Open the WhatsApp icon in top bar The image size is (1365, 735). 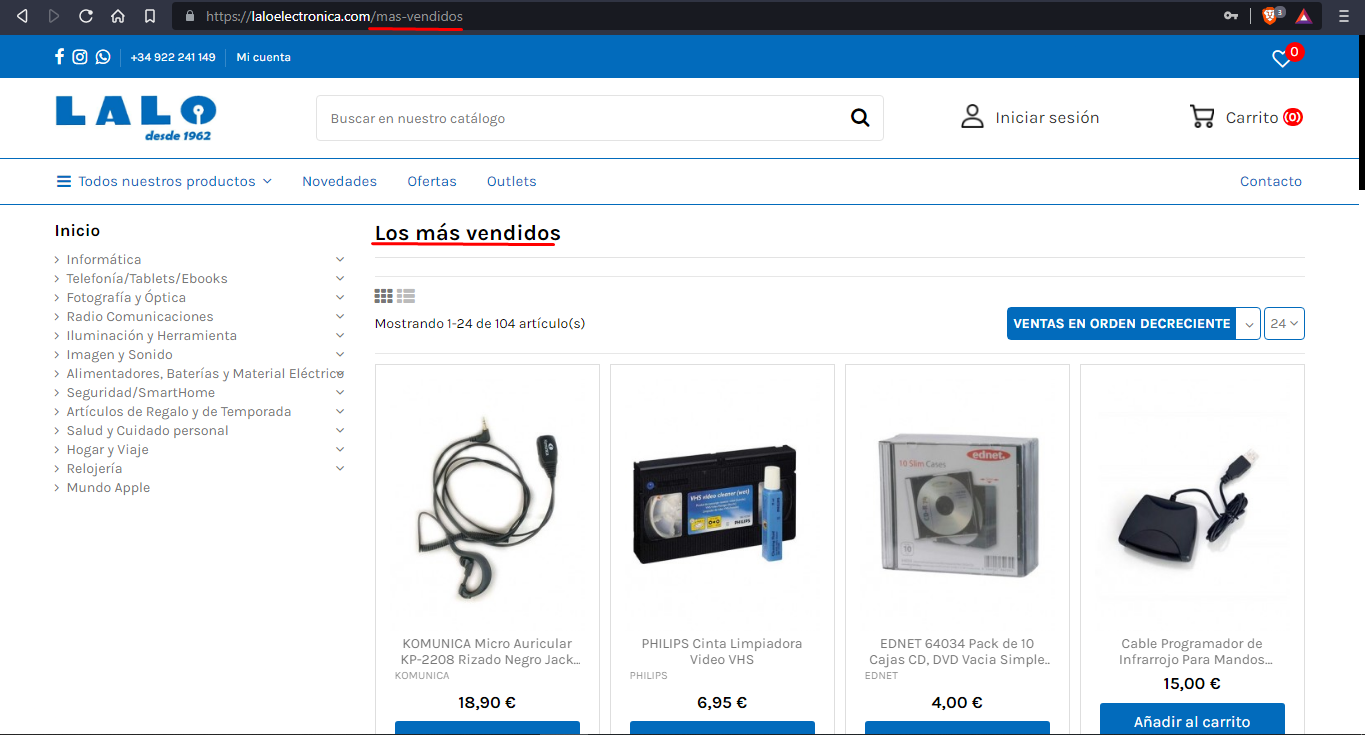(x=103, y=57)
